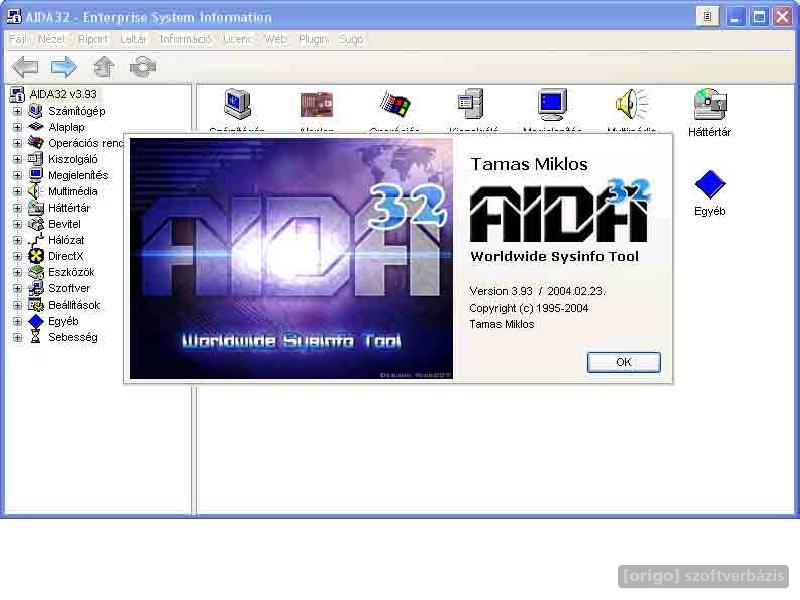Go forward with the blue right arrow
The width and height of the screenshot is (800, 600).
click(64, 67)
